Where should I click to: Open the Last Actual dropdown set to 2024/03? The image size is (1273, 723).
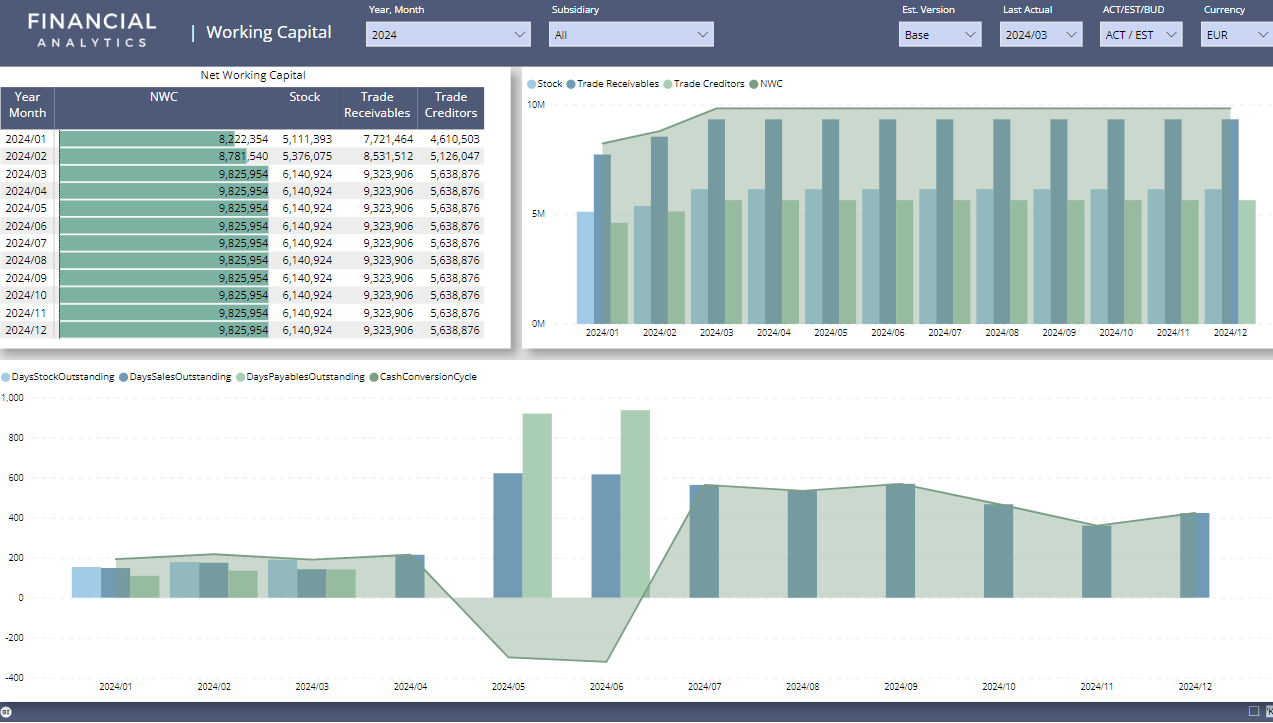(1041, 35)
